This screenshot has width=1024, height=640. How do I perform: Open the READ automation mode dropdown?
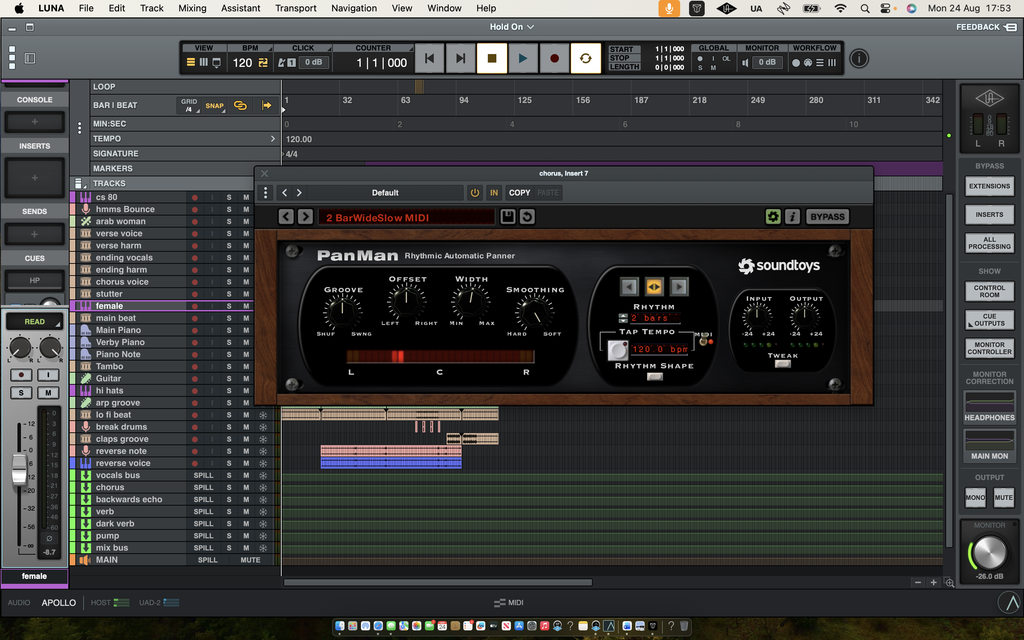coord(34,322)
